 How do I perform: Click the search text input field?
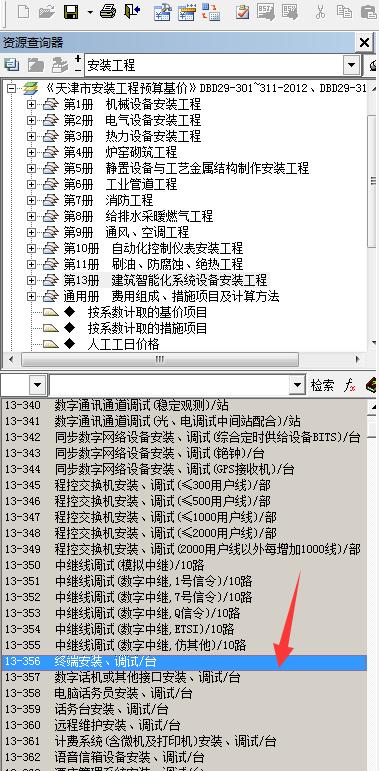coord(169,386)
